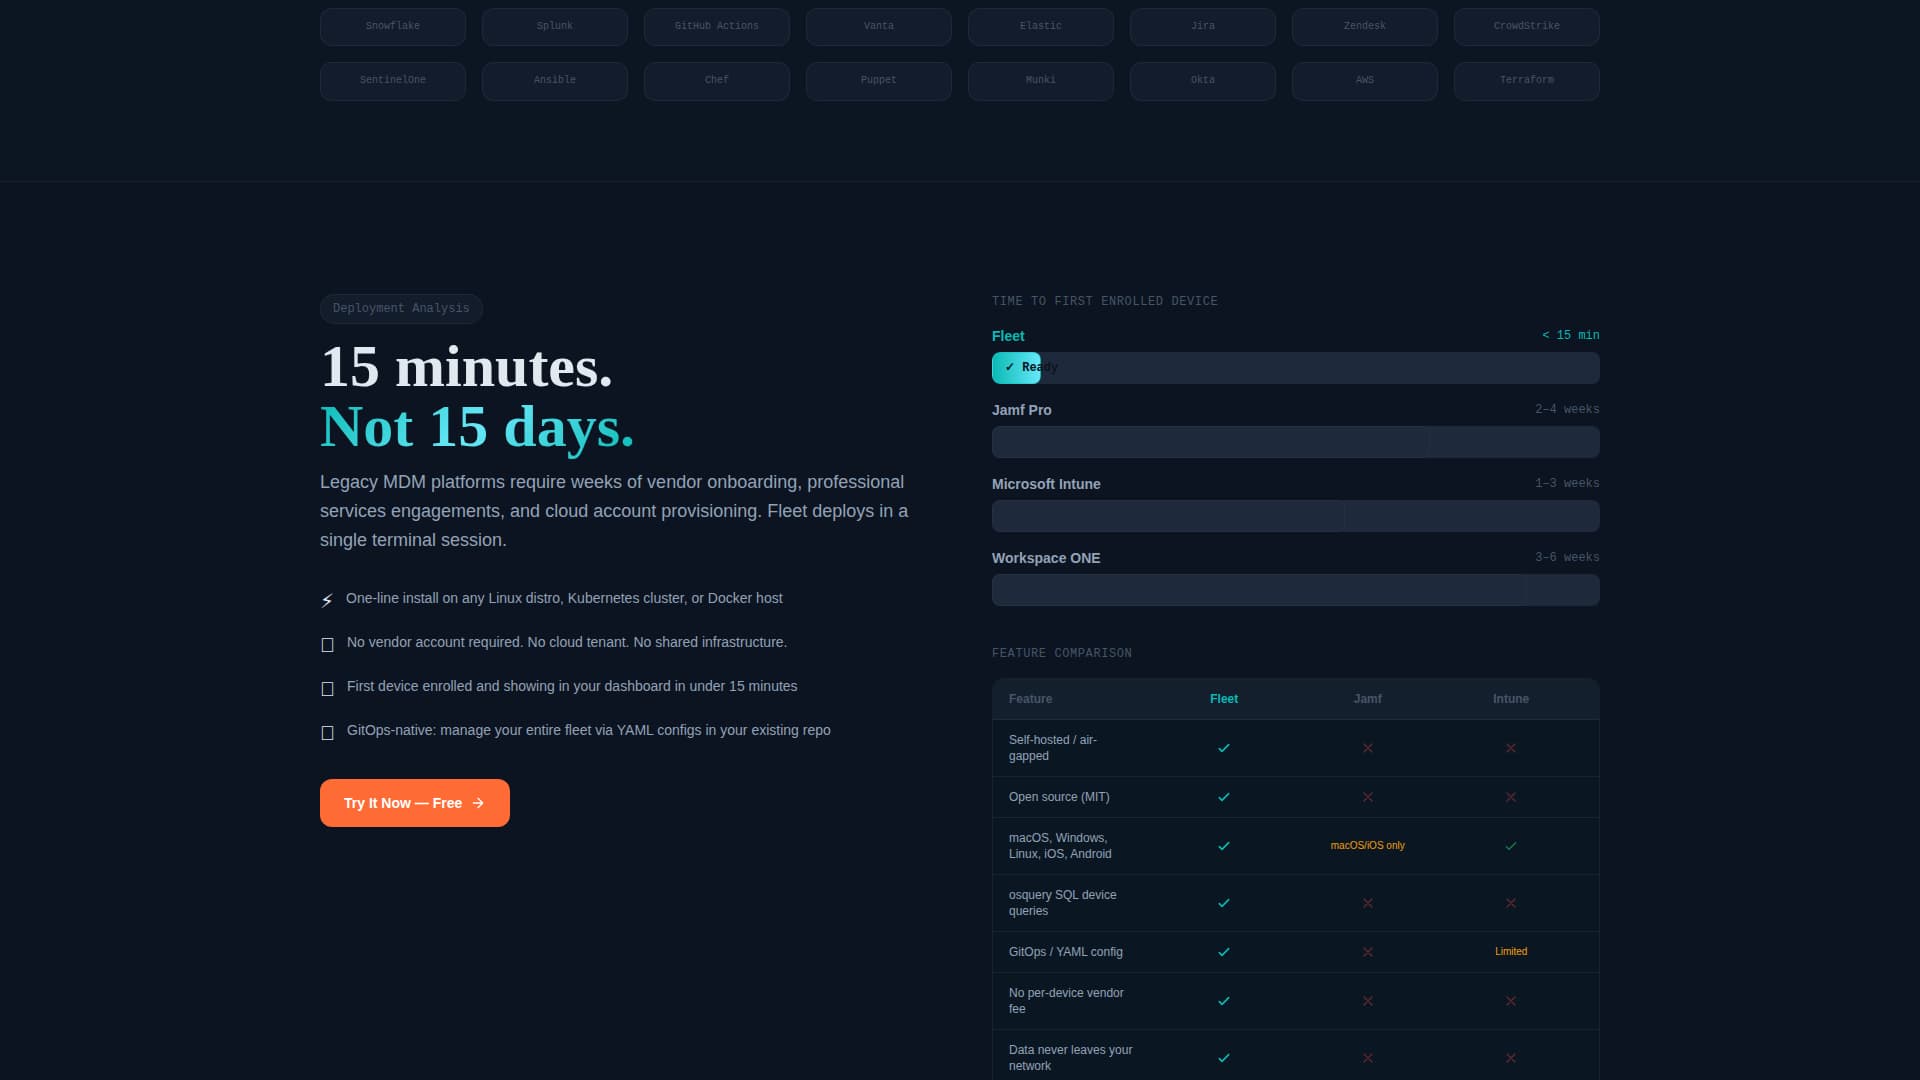1920x1080 pixels.
Task: Click Jamf cross in Self-hosted / air-gapped row
Action: click(1368, 748)
